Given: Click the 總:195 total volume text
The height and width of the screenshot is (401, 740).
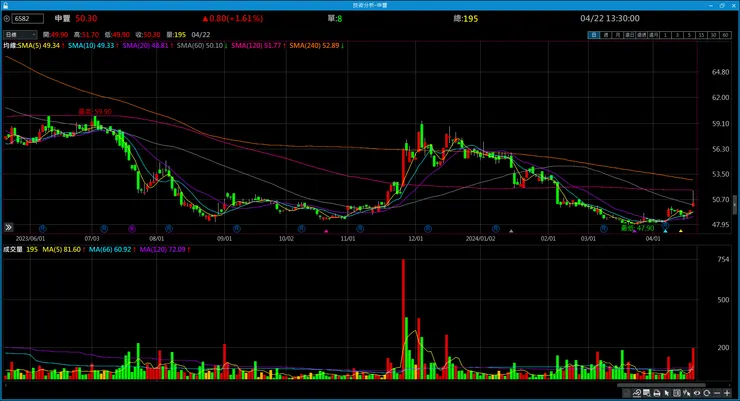Looking at the screenshot, I should pyautogui.click(x=465, y=18).
